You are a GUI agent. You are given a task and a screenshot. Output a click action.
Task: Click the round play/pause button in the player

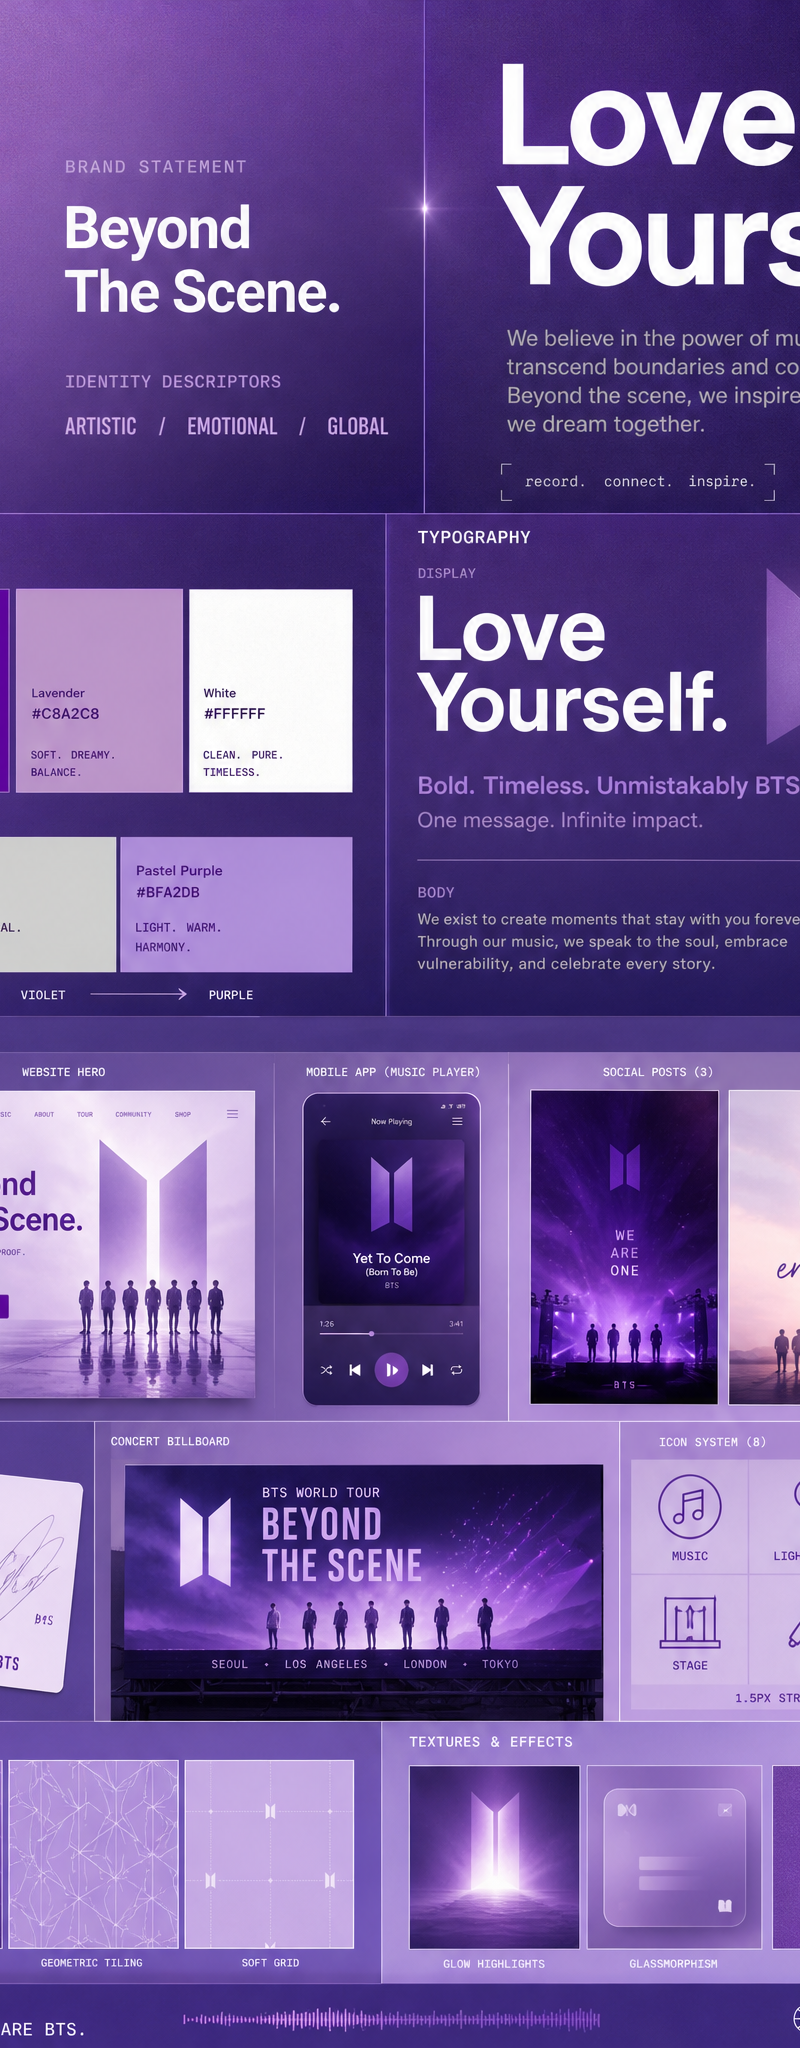[391, 1370]
